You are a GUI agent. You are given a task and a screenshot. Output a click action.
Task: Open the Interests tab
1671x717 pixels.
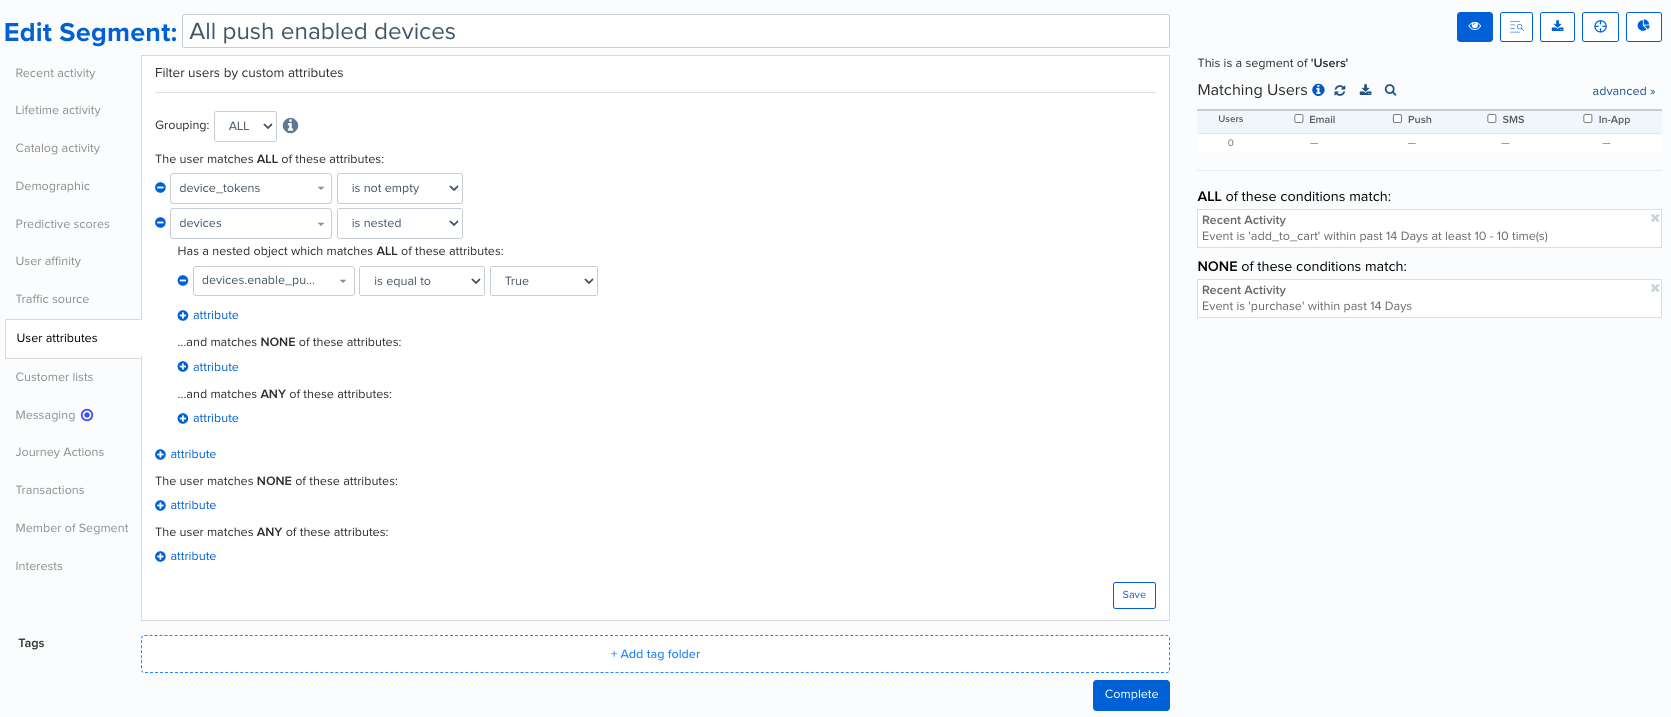[39, 566]
